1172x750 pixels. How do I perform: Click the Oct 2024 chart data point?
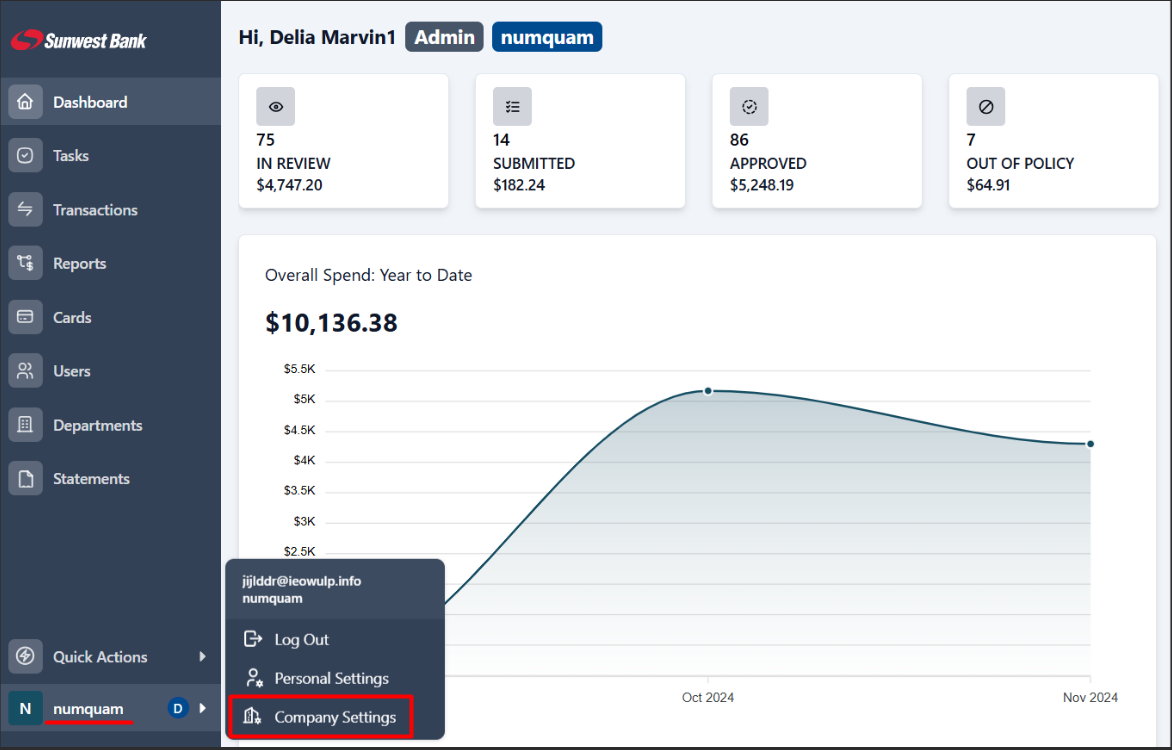point(708,391)
